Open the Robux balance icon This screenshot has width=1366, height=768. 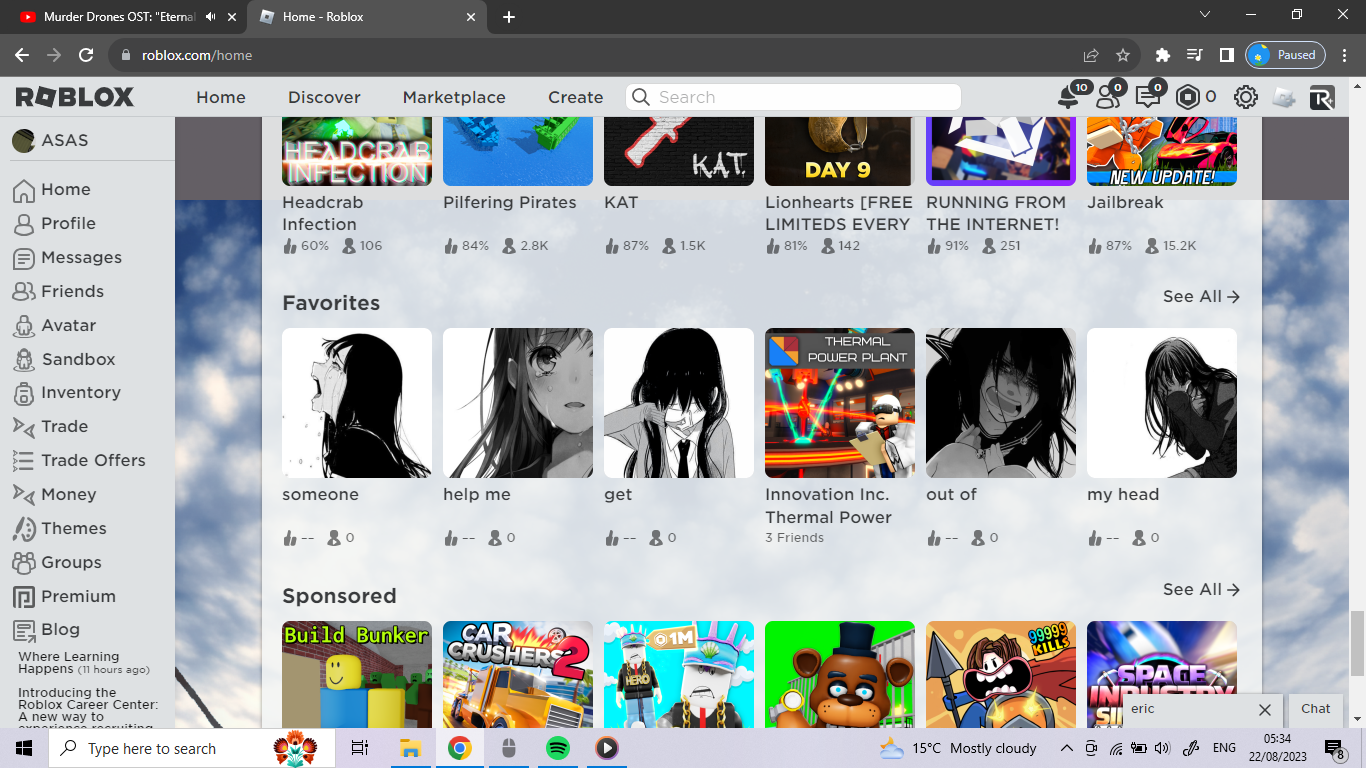[x=1187, y=97]
